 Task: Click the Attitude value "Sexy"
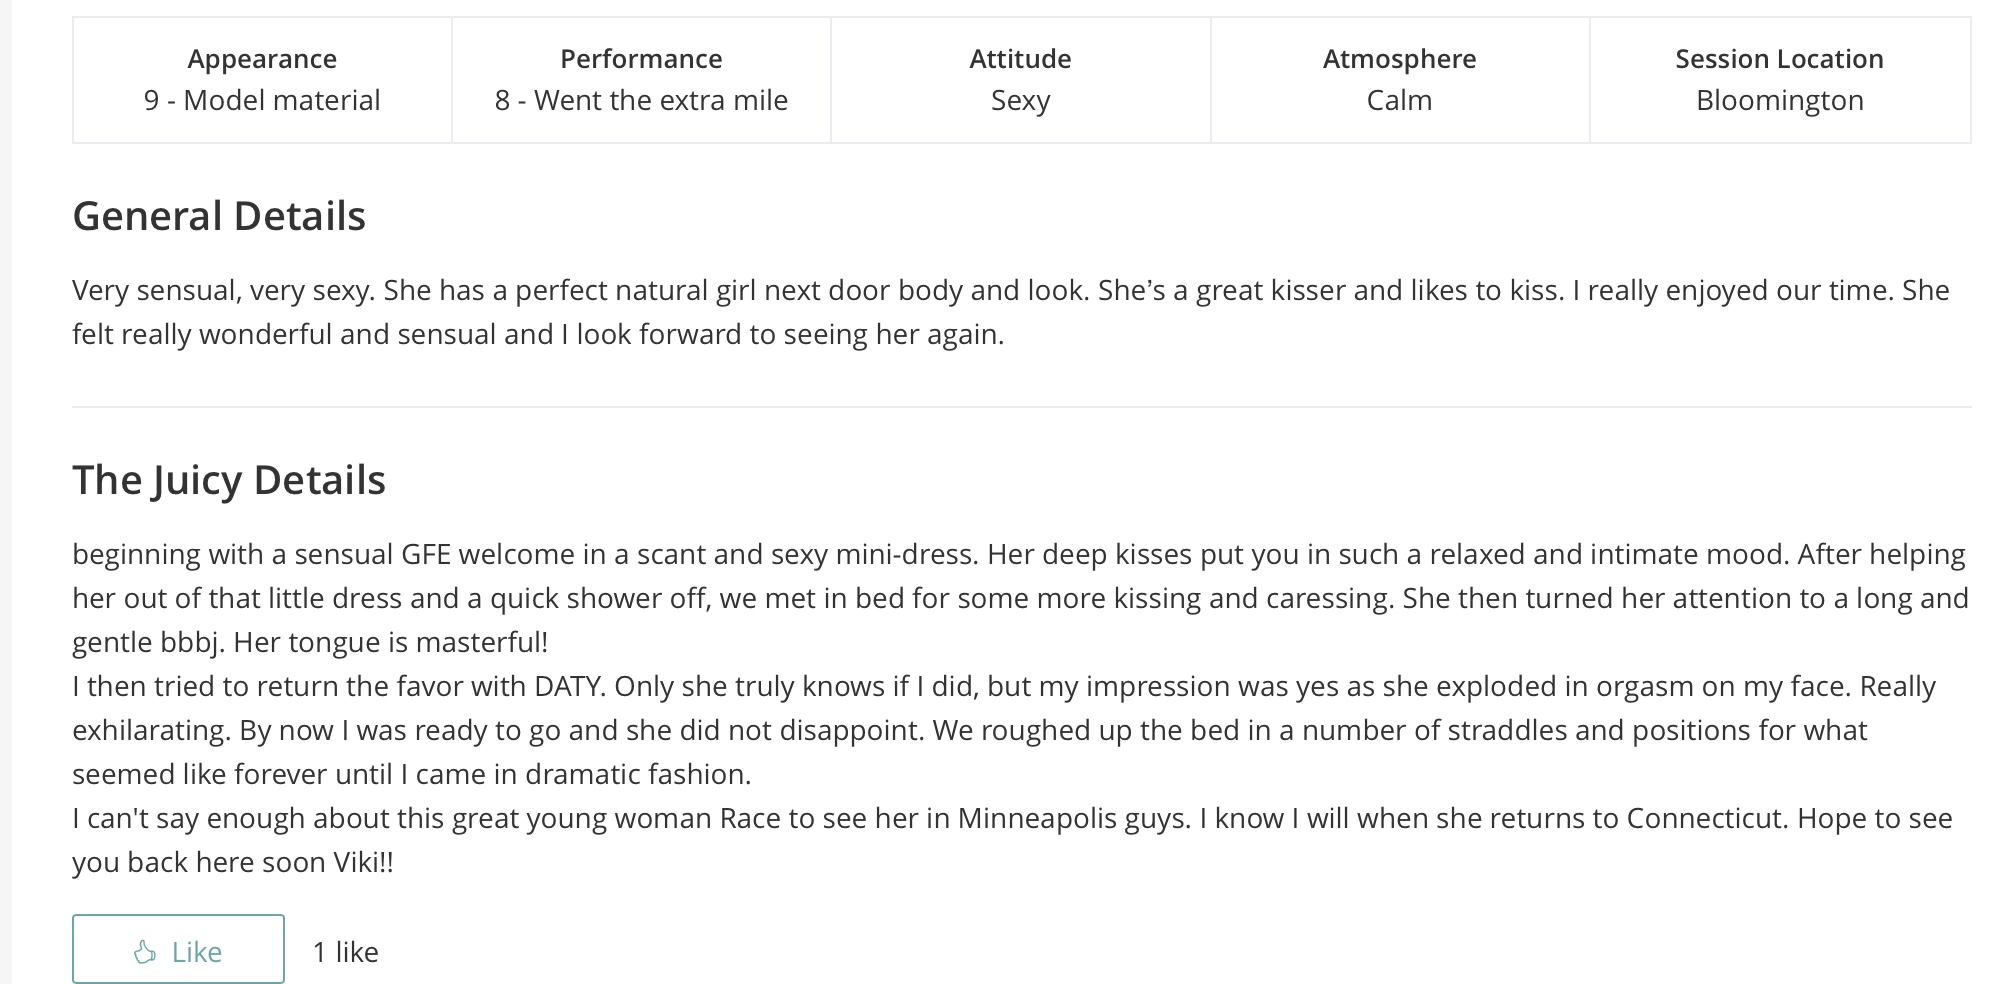pos(1020,100)
